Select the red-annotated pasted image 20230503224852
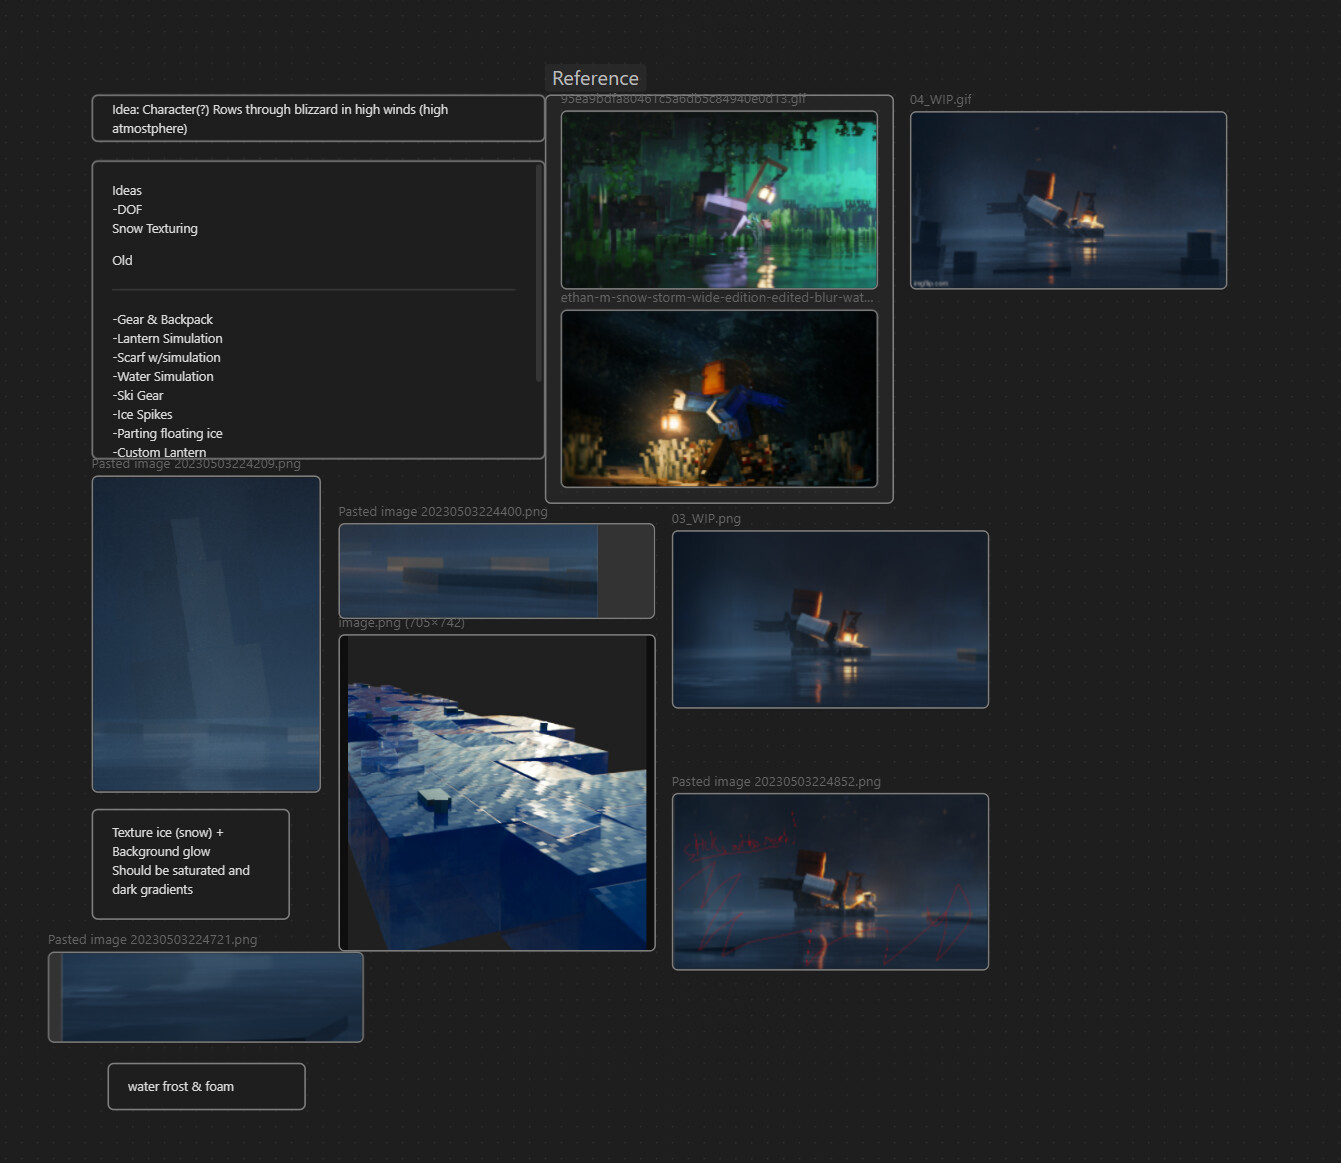This screenshot has width=1341, height=1163. [x=829, y=881]
